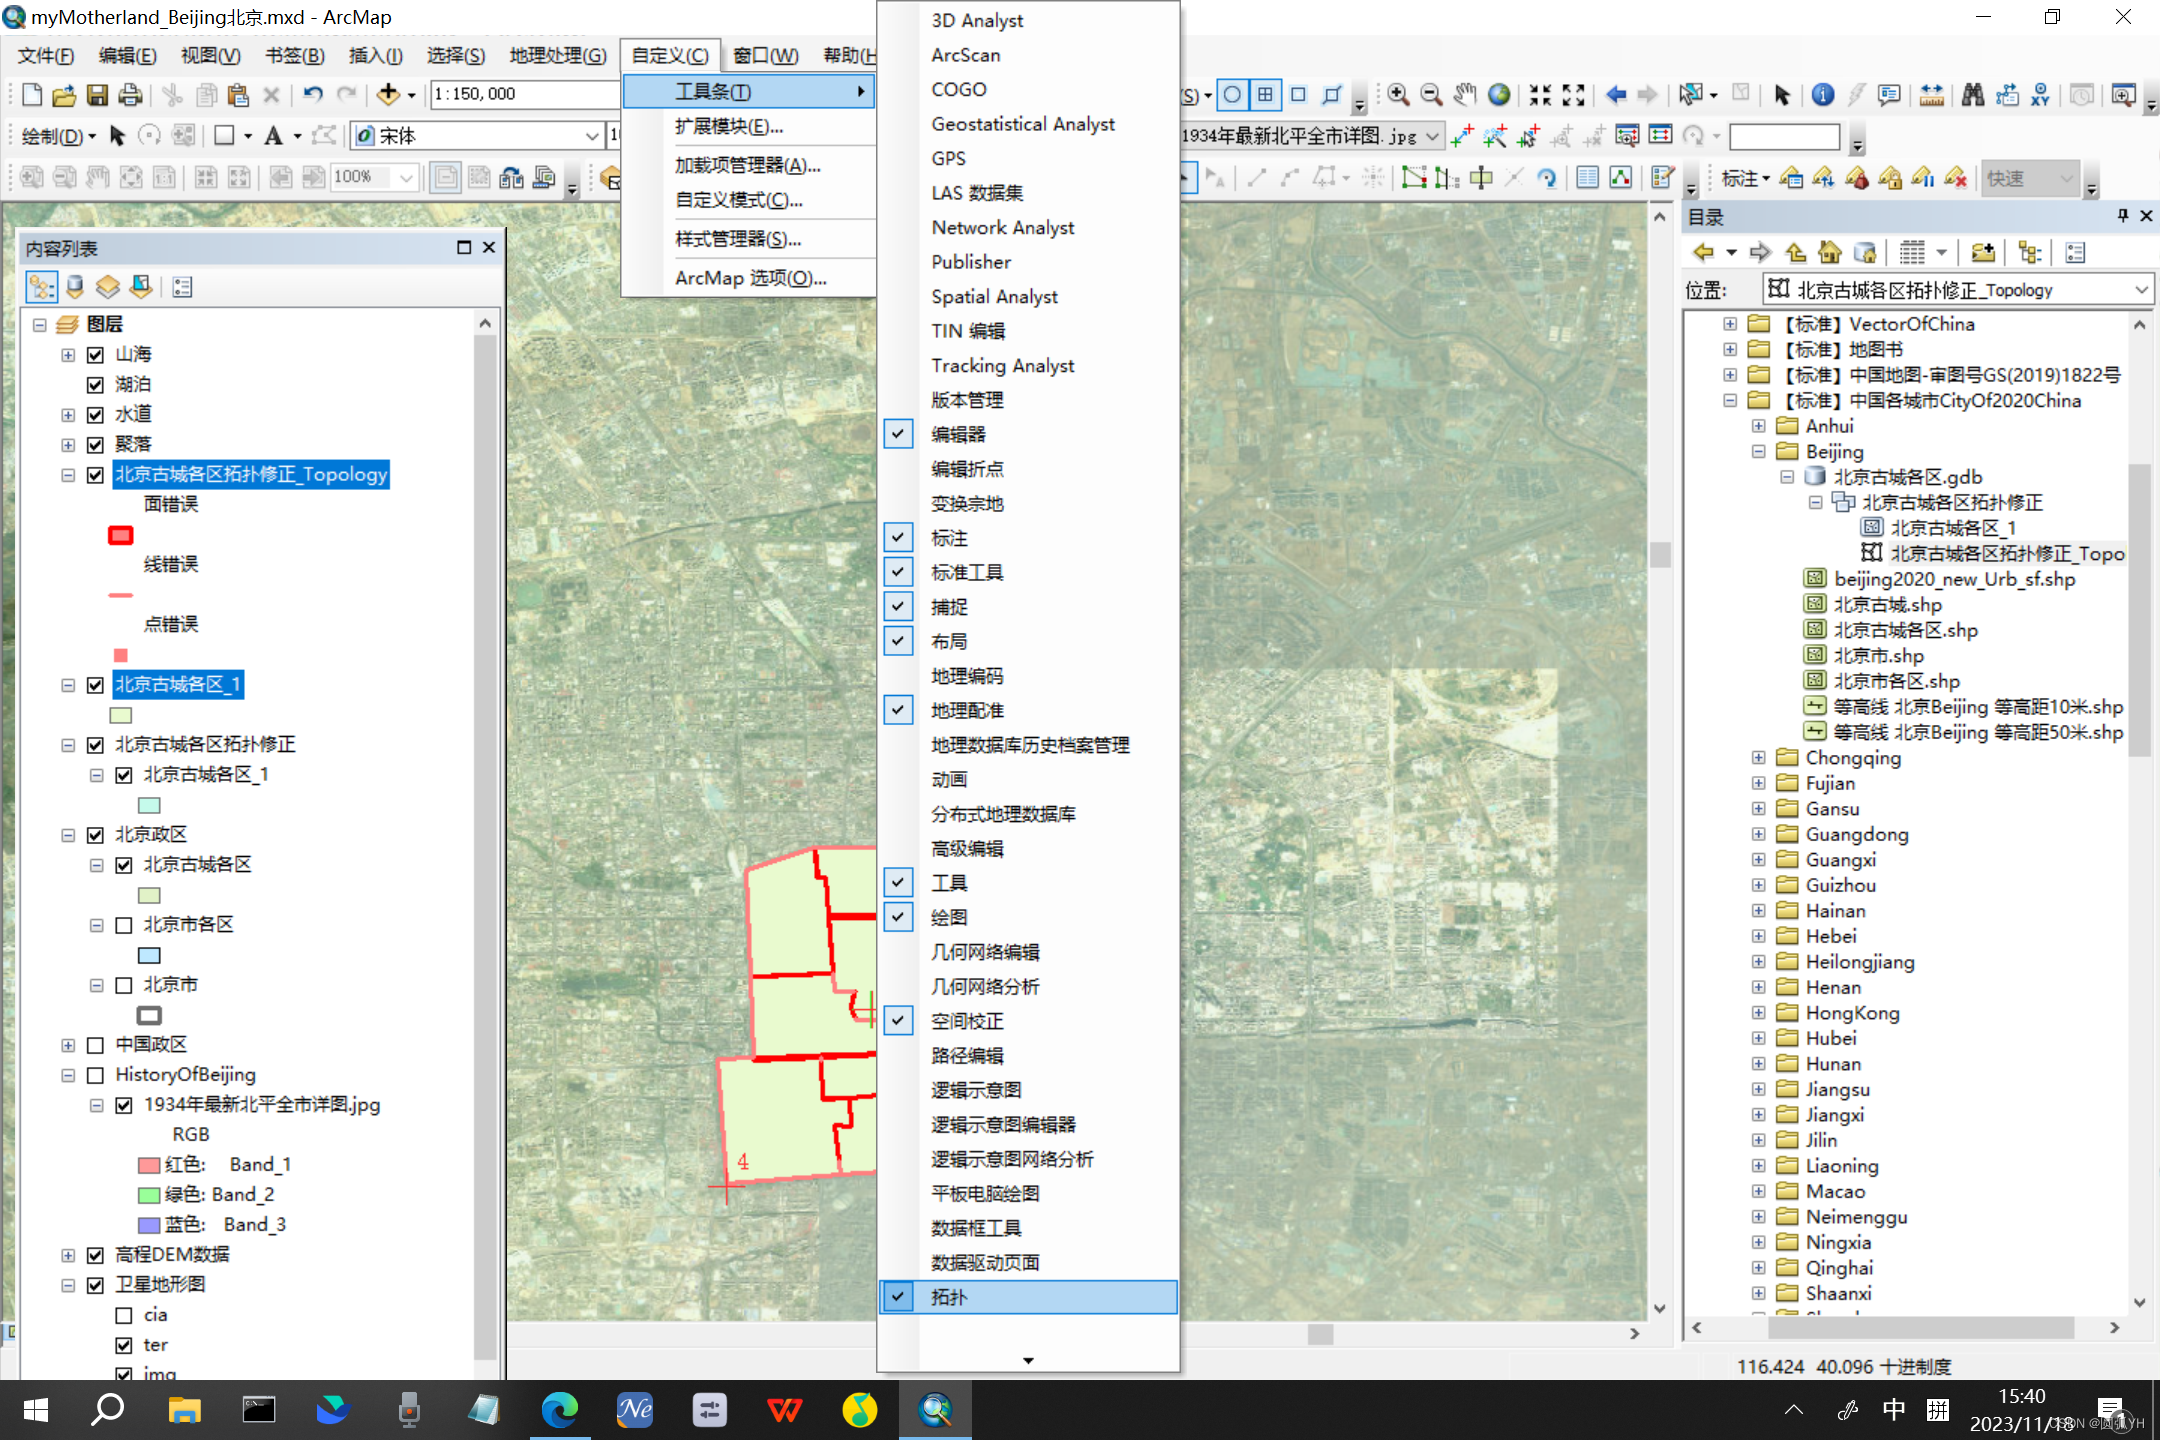Click ArcMap 选项 menu entry
2160x1440 pixels.
coord(750,278)
